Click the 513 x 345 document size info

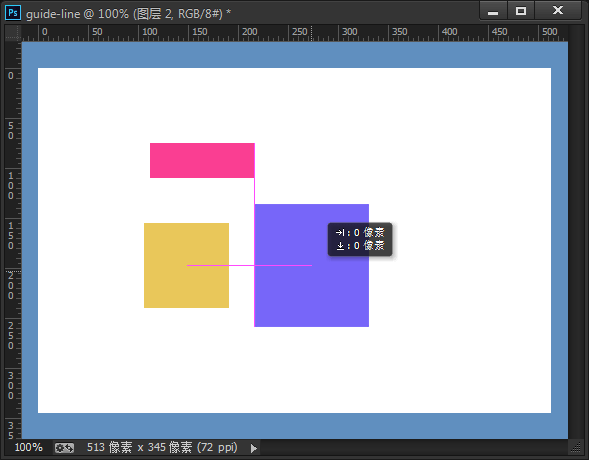coord(162,447)
